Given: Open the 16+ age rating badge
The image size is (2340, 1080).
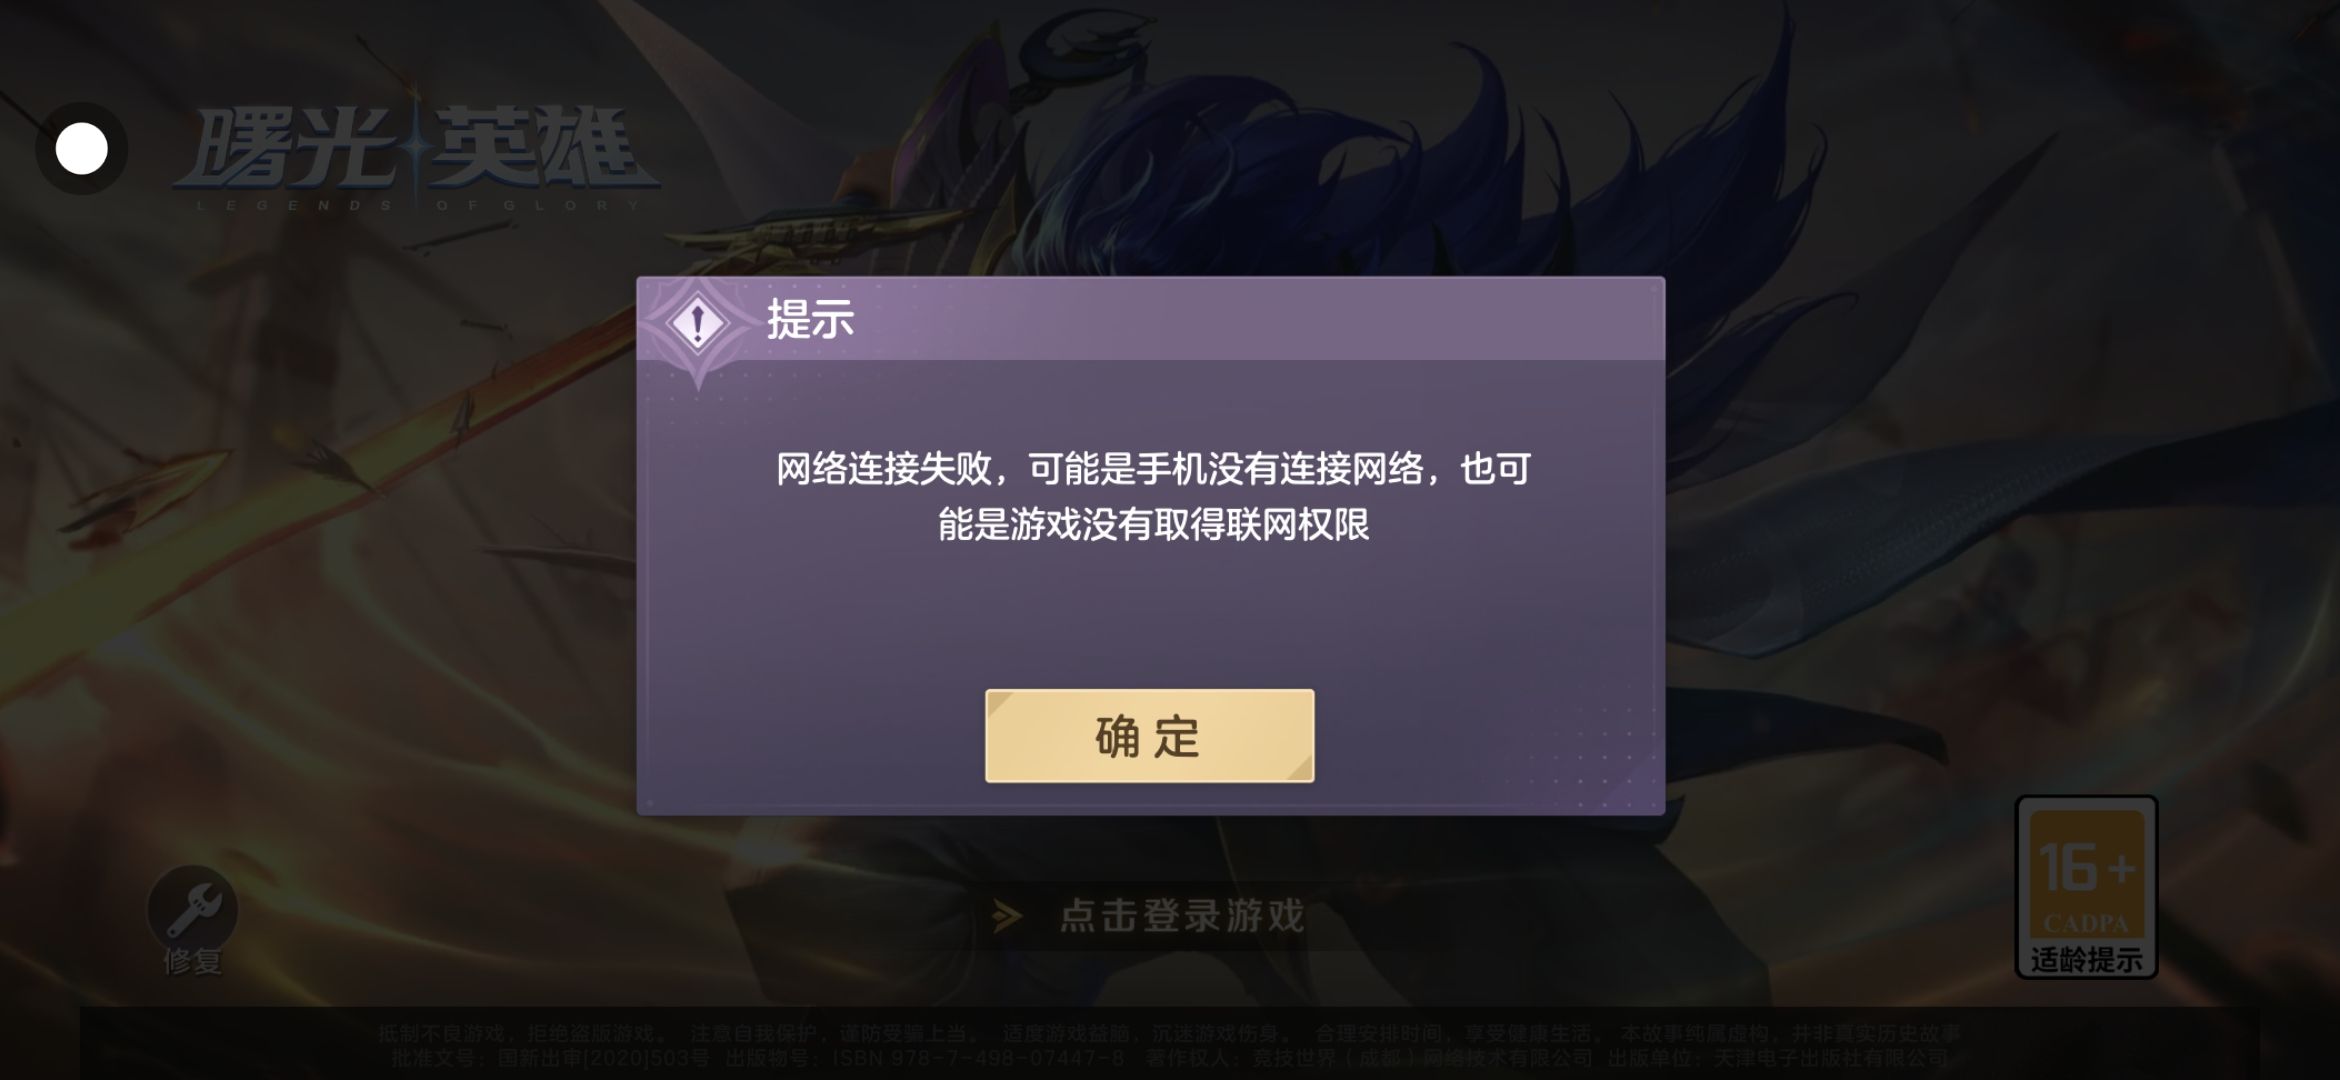Looking at the screenshot, I should pyautogui.click(x=2086, y=886).
